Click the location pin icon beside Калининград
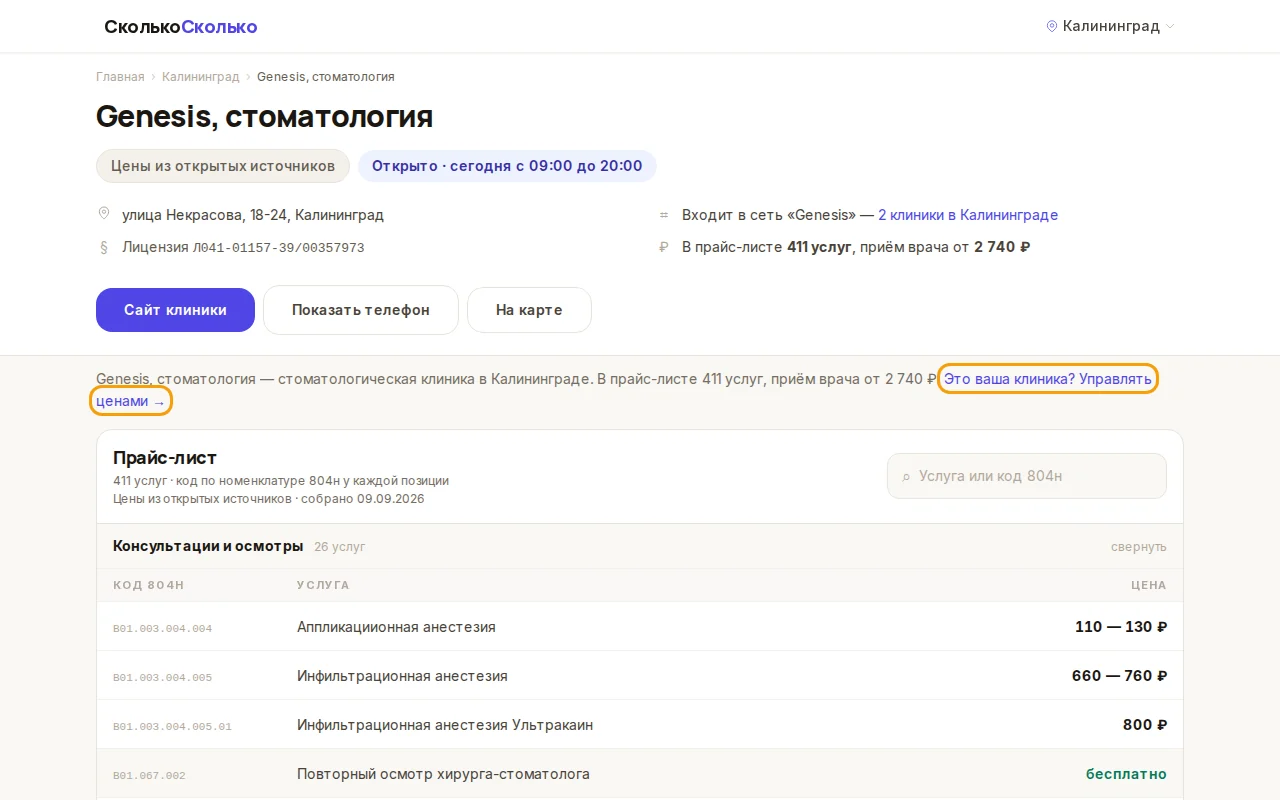Image resolution: width=1280 pixels, height=800 pixels. [1052, 26]
